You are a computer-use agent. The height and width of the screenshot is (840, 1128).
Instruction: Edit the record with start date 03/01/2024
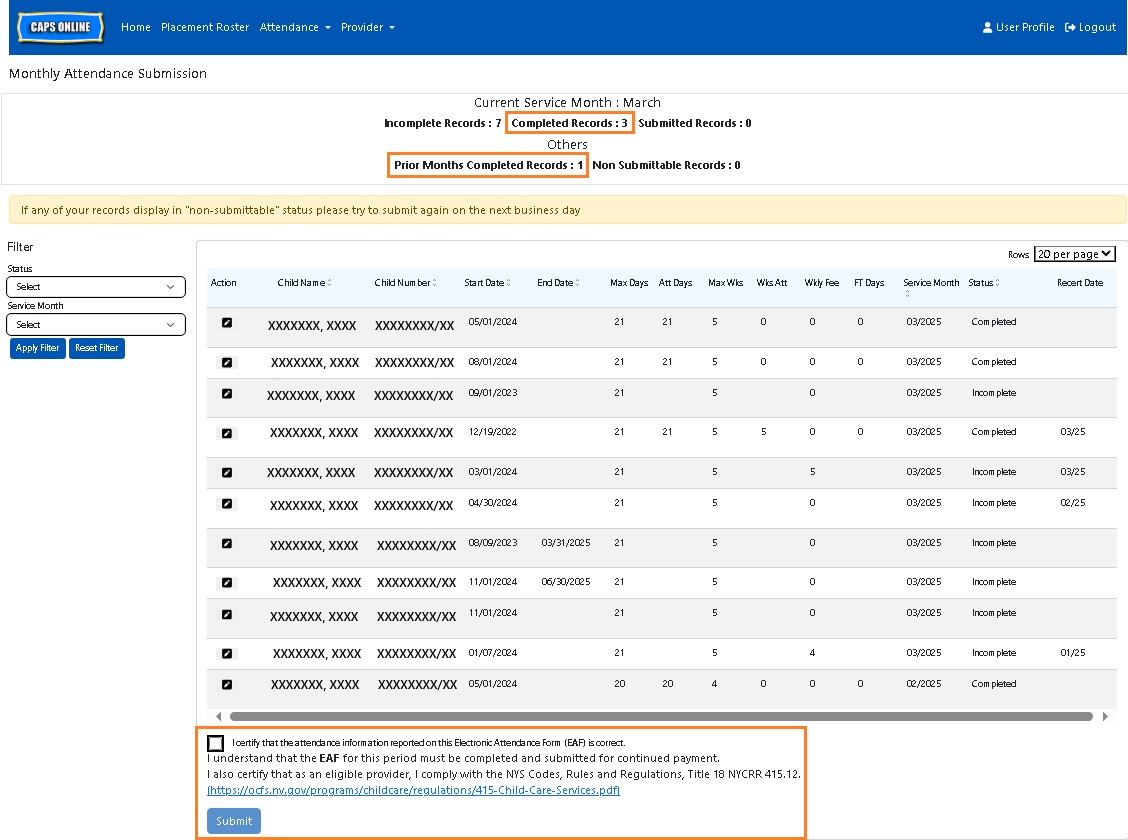click(227, 472)
